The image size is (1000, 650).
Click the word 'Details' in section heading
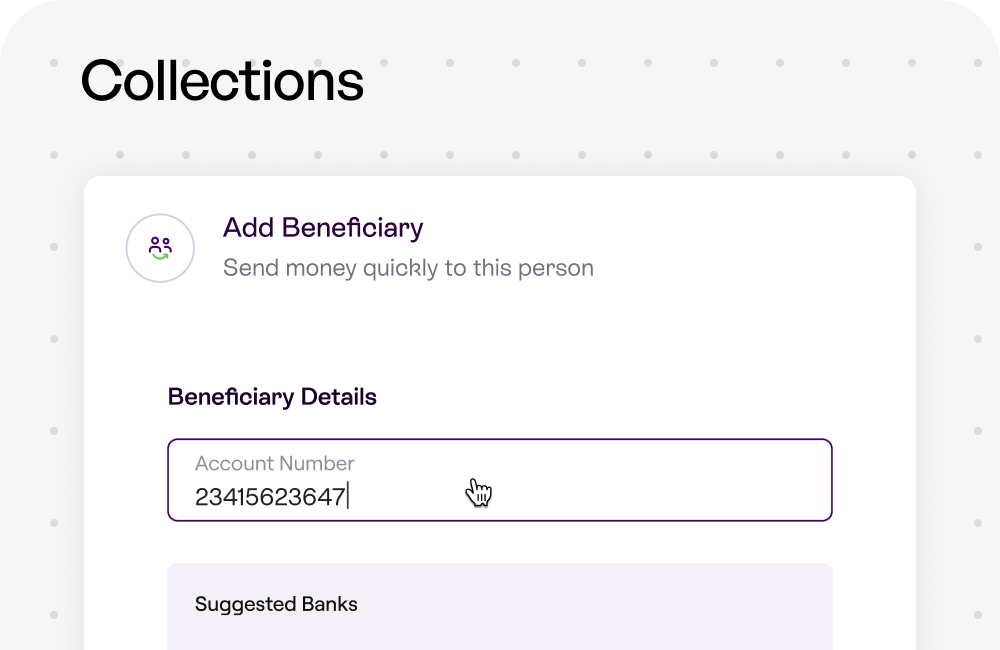pyautogui.click(x=339, y=397)
